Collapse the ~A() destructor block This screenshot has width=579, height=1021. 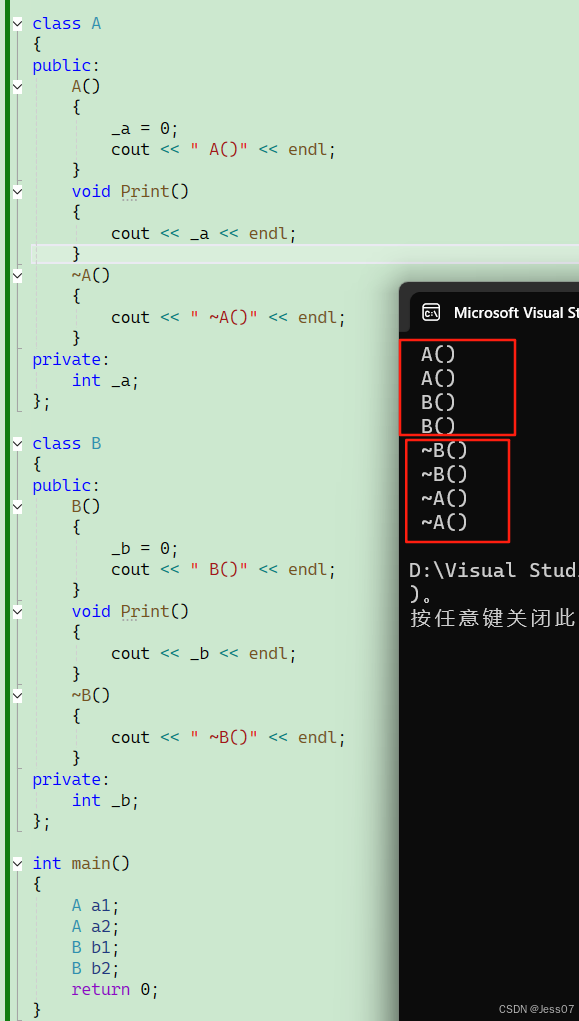pyautogui.click(x=17, y=276)
